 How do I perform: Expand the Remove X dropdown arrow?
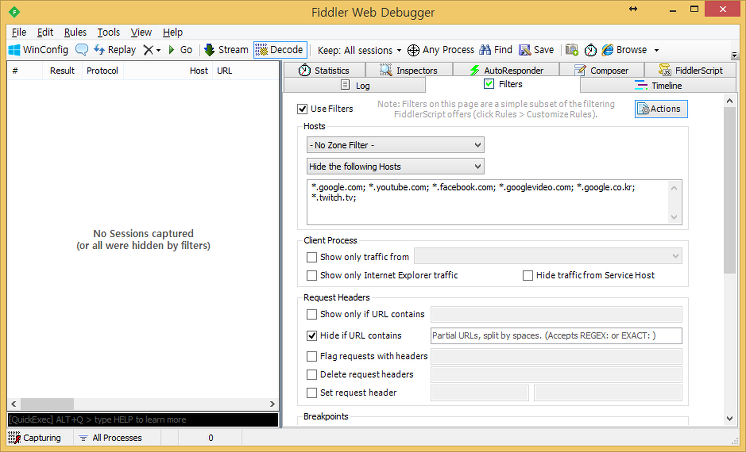pos(158,50)
